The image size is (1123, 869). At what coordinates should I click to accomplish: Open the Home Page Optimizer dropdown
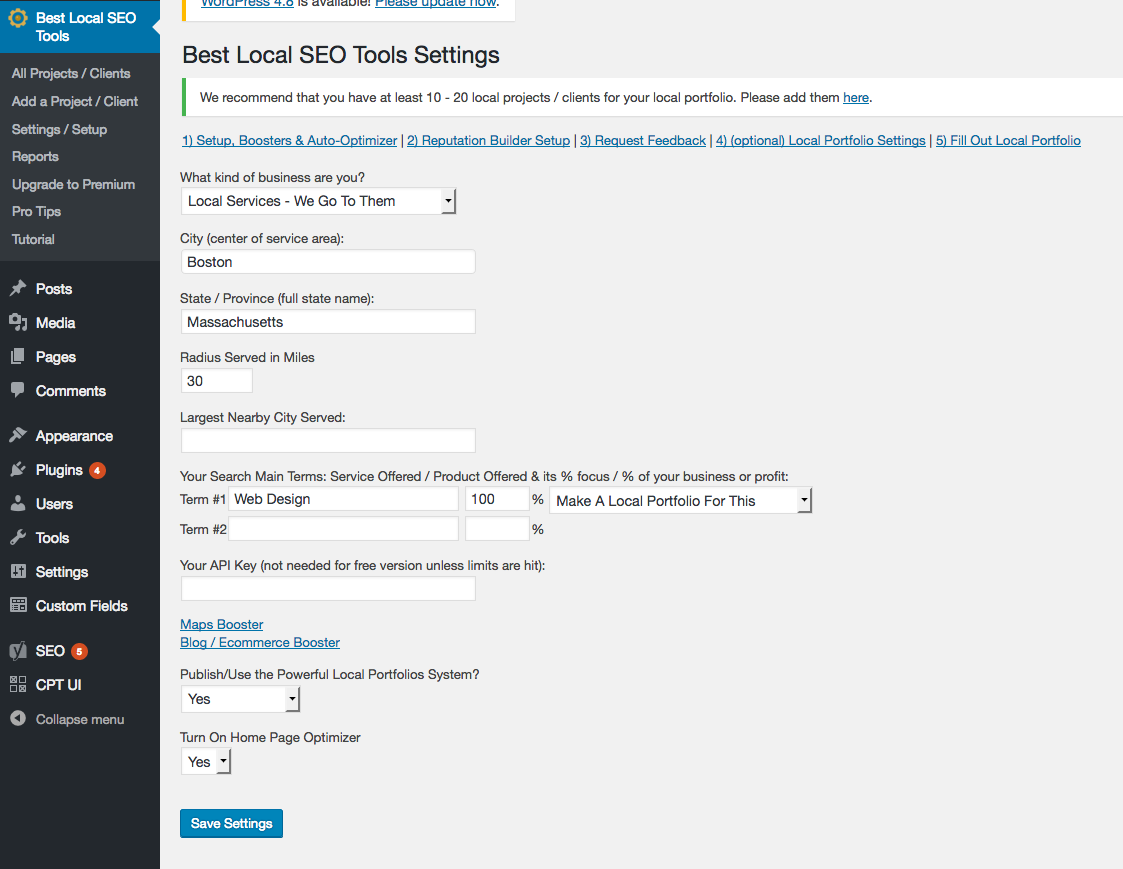point(206,762)
